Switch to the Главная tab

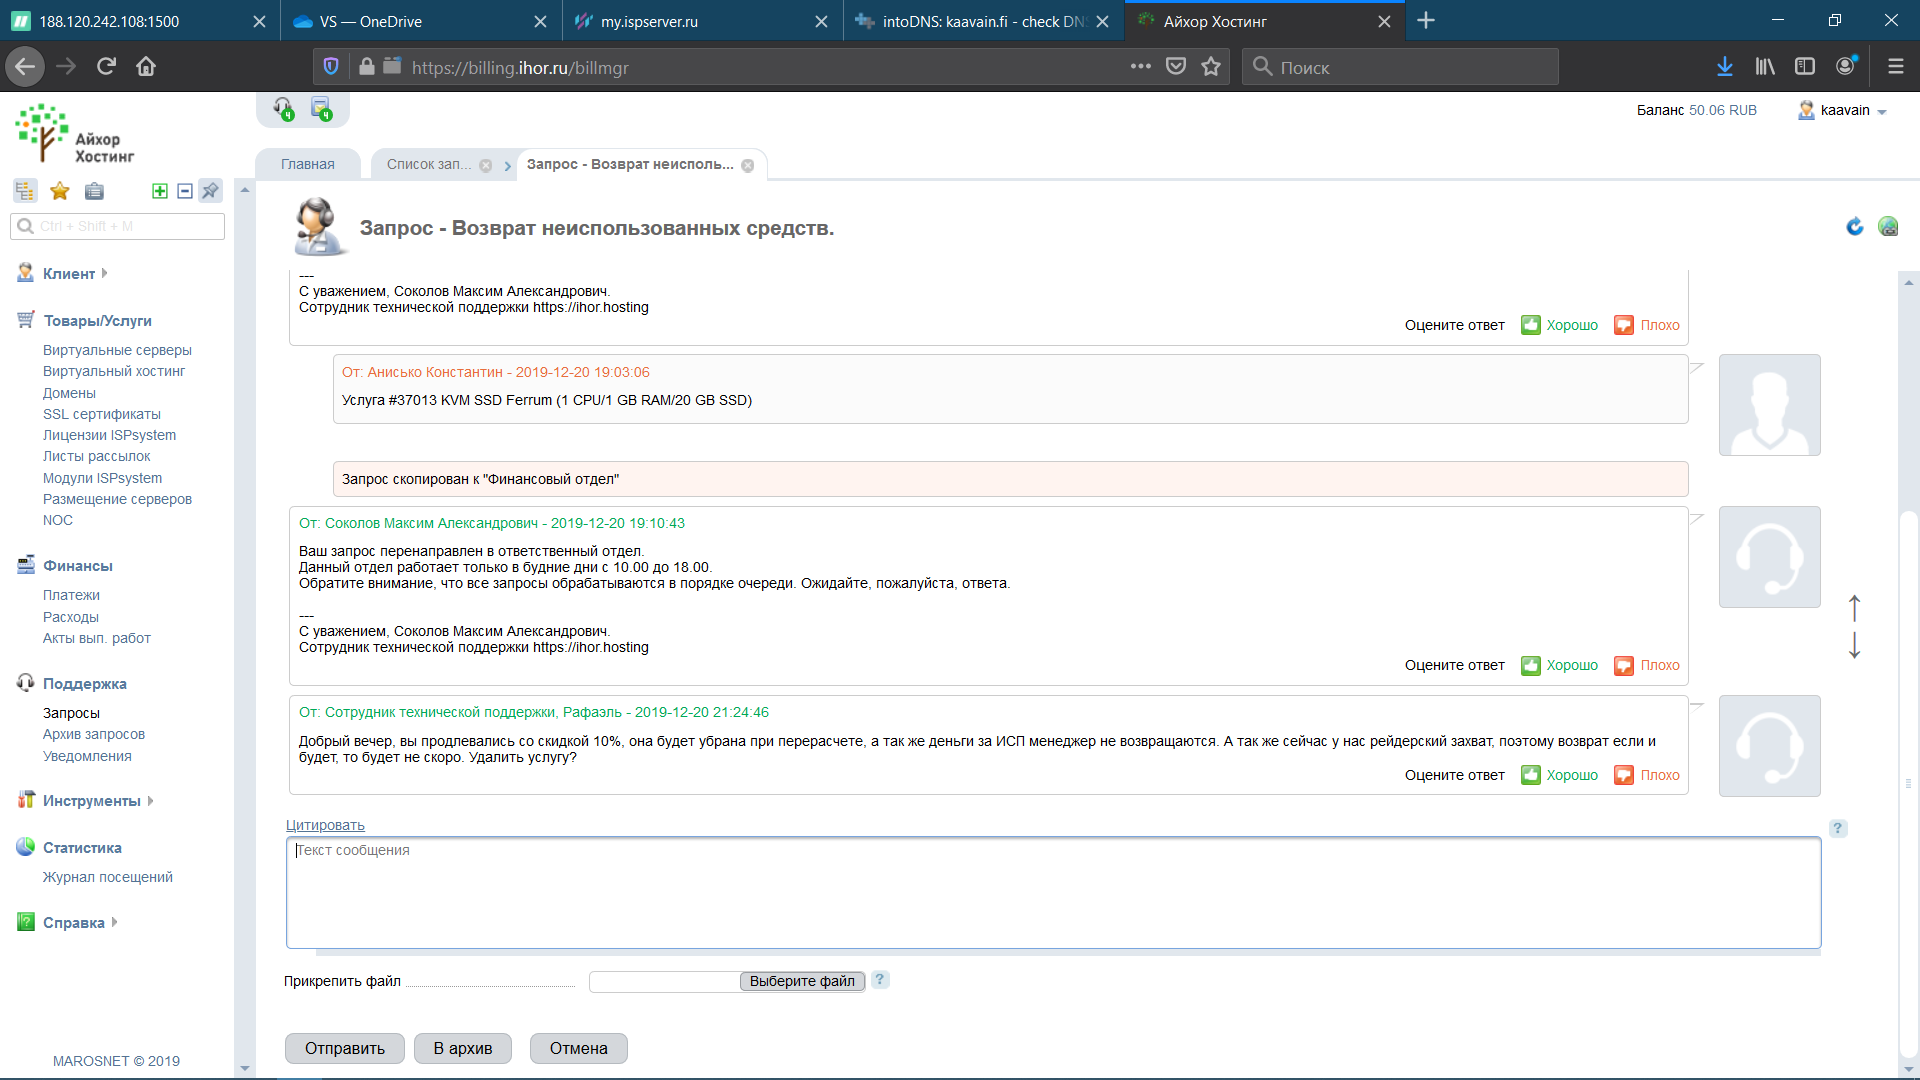(x=307, y=164)
